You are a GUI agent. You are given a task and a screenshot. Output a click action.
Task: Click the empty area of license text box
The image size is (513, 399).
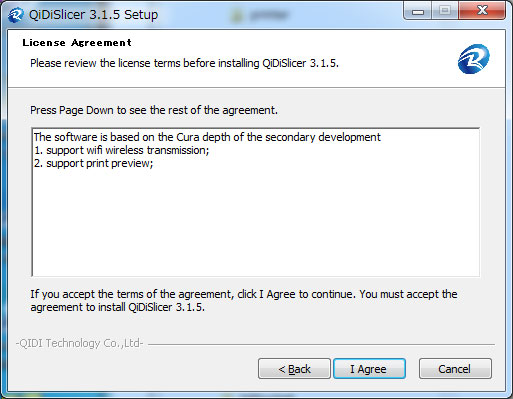(256, 223)
